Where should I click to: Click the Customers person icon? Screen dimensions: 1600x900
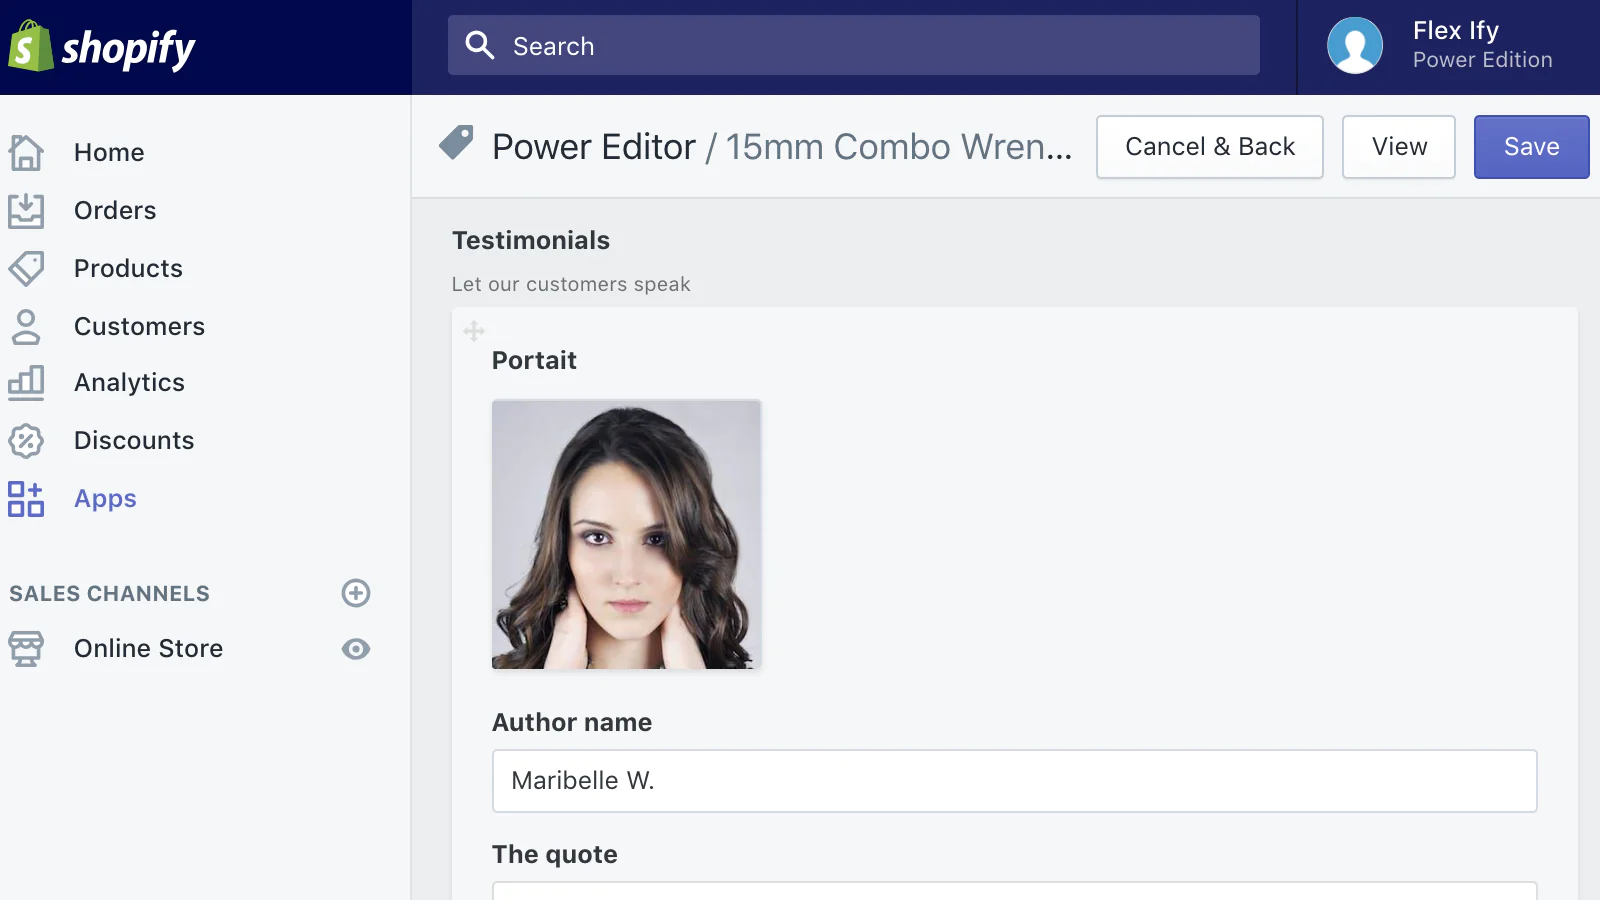tap(26, 327)
